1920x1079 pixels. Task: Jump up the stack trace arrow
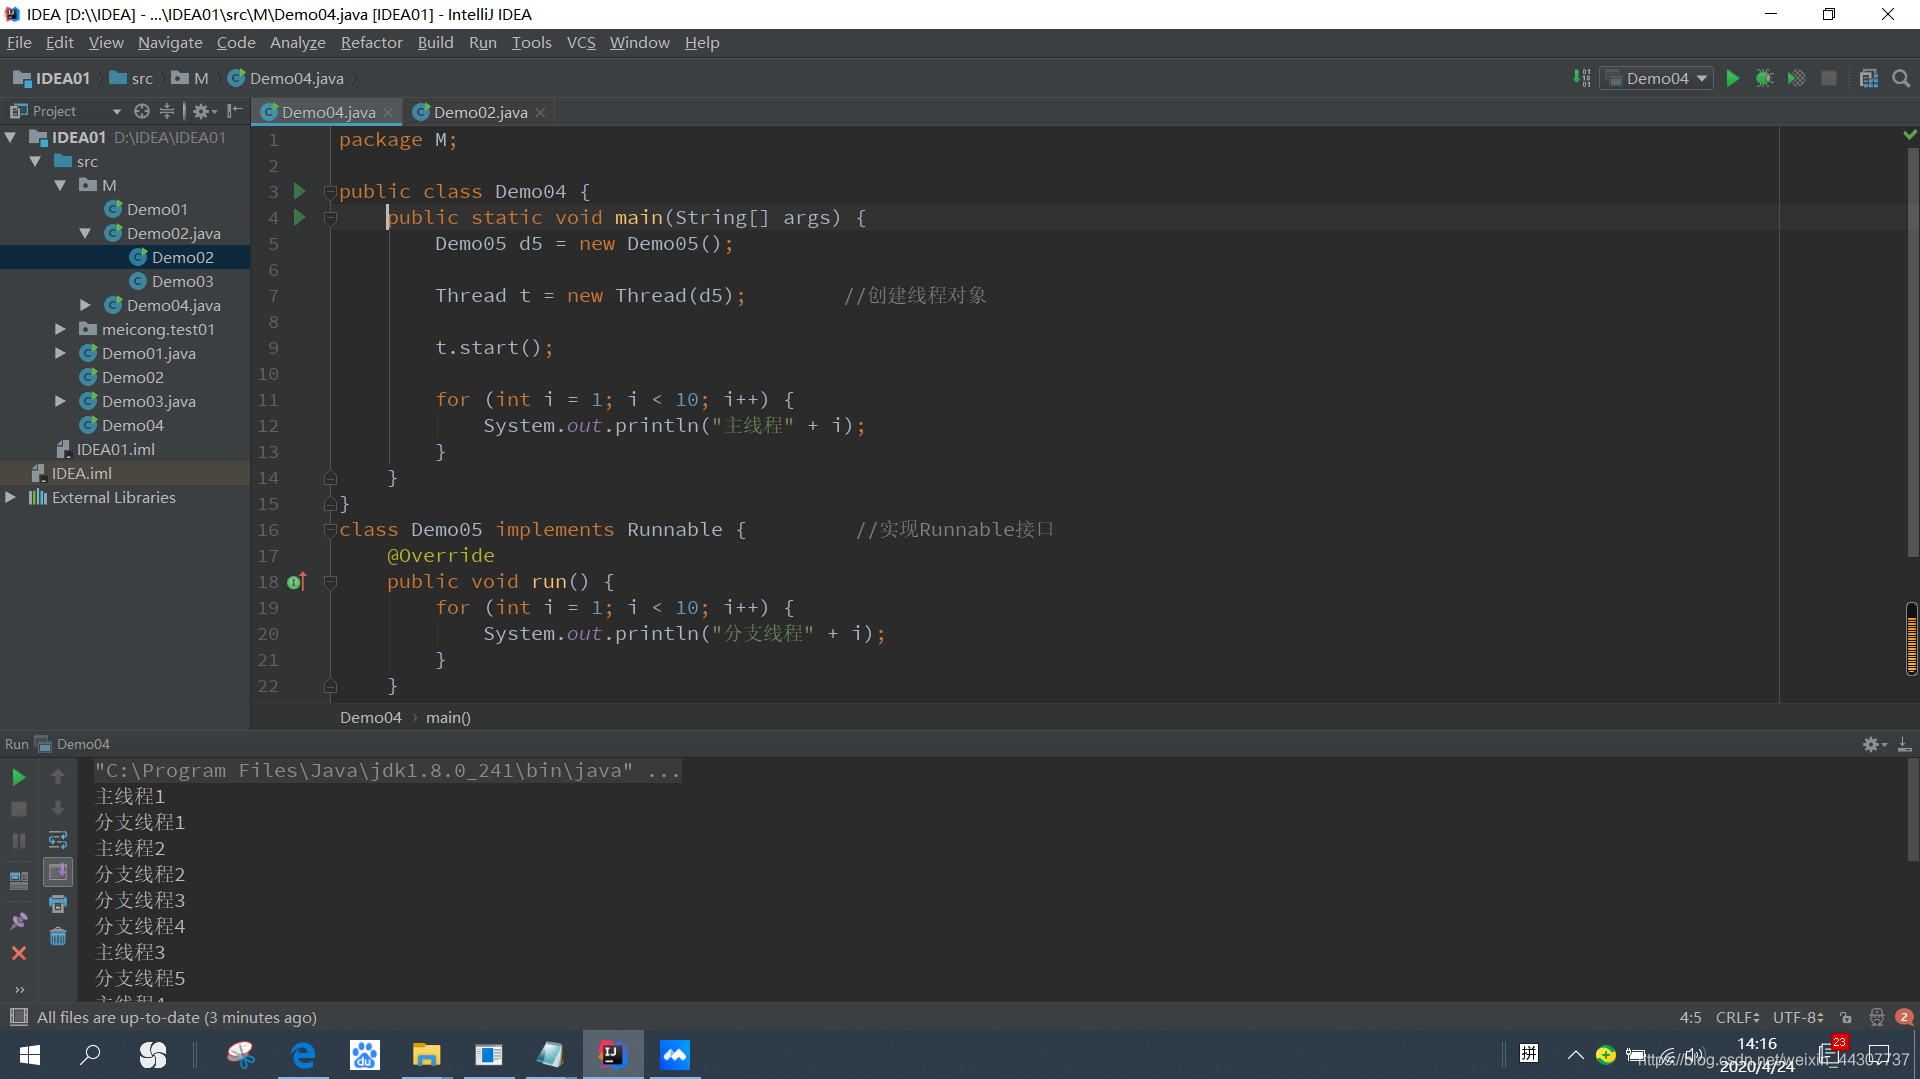pyautogui.click(x=58, y=776)
